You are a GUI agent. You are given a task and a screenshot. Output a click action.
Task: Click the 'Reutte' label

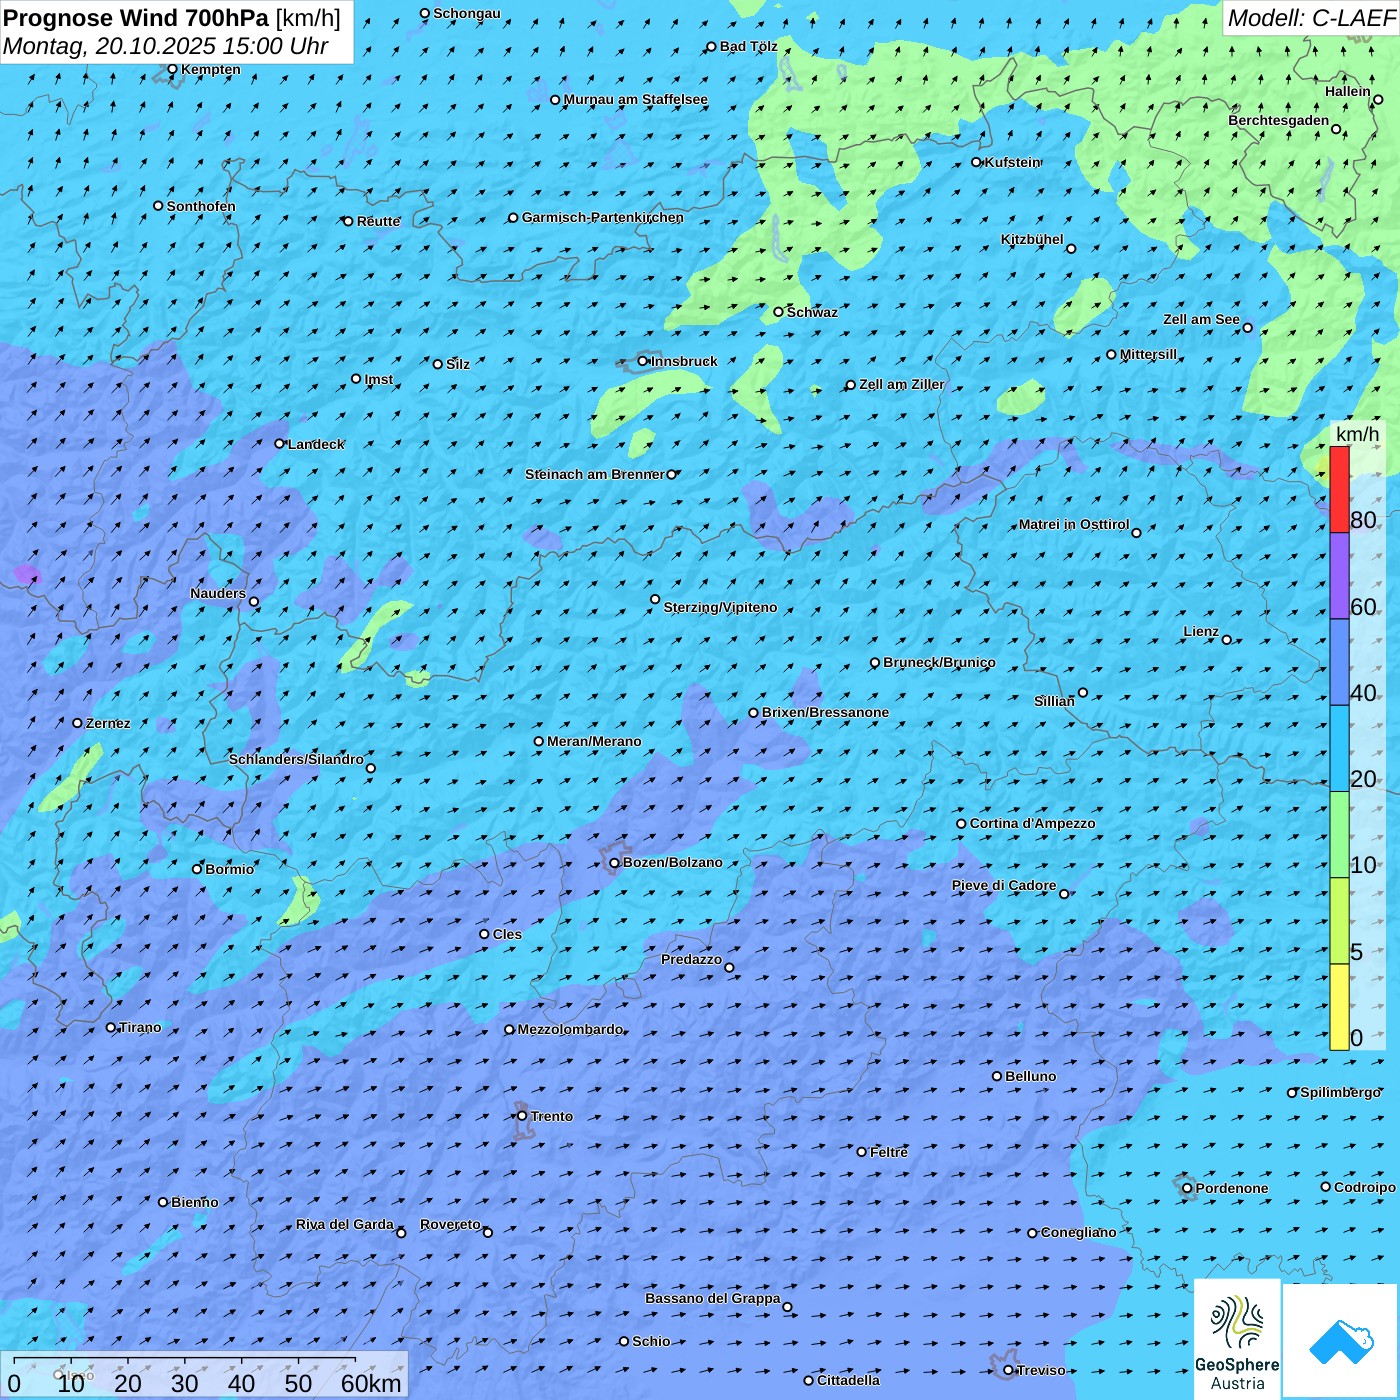click(378, 221)
